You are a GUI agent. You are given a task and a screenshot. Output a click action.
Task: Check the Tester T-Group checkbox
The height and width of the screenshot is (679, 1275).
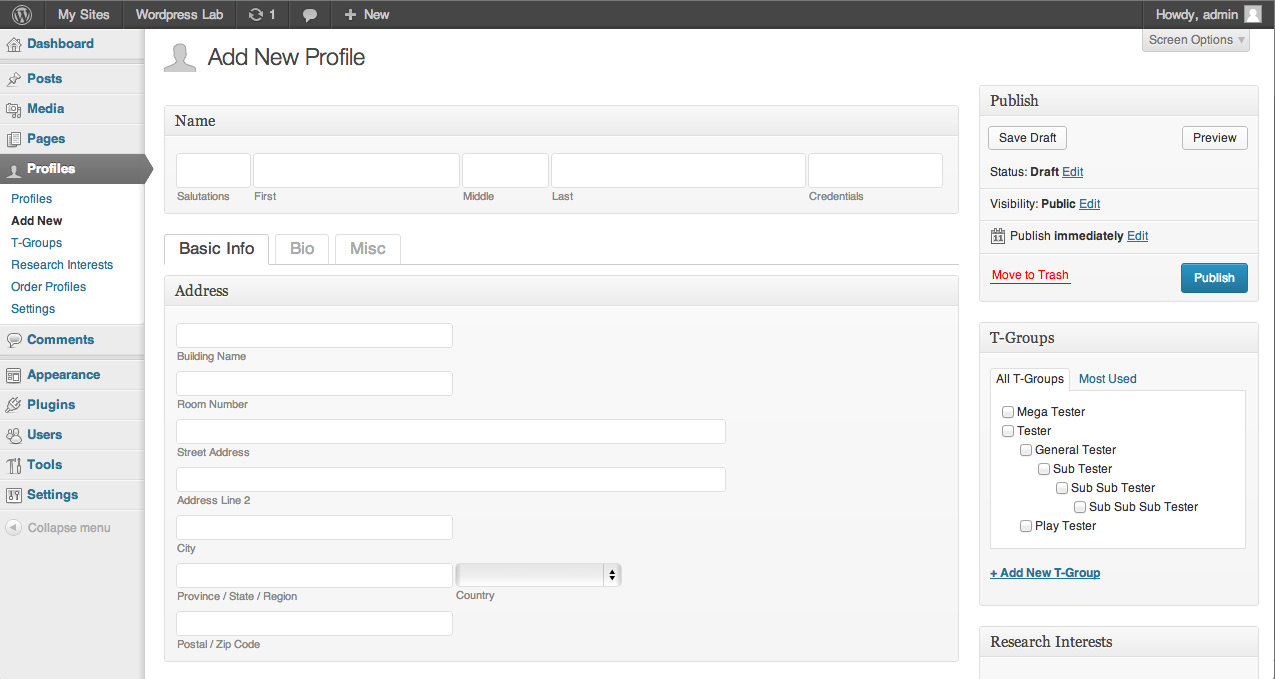(x=1008, y=431)
